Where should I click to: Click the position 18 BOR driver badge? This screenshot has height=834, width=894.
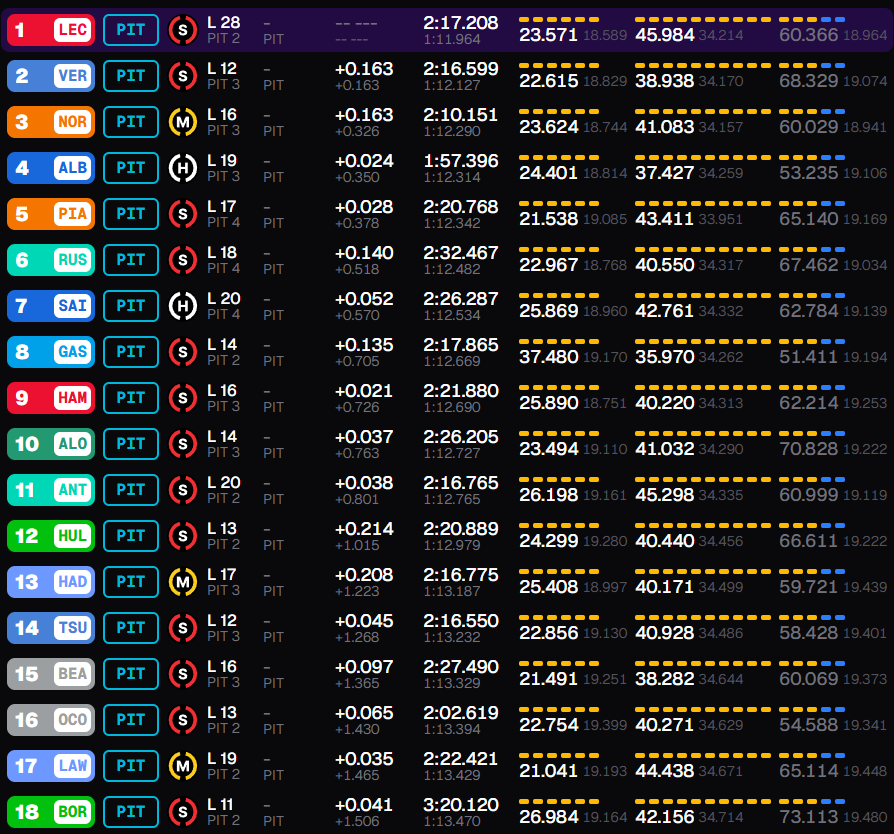(51, 812)
